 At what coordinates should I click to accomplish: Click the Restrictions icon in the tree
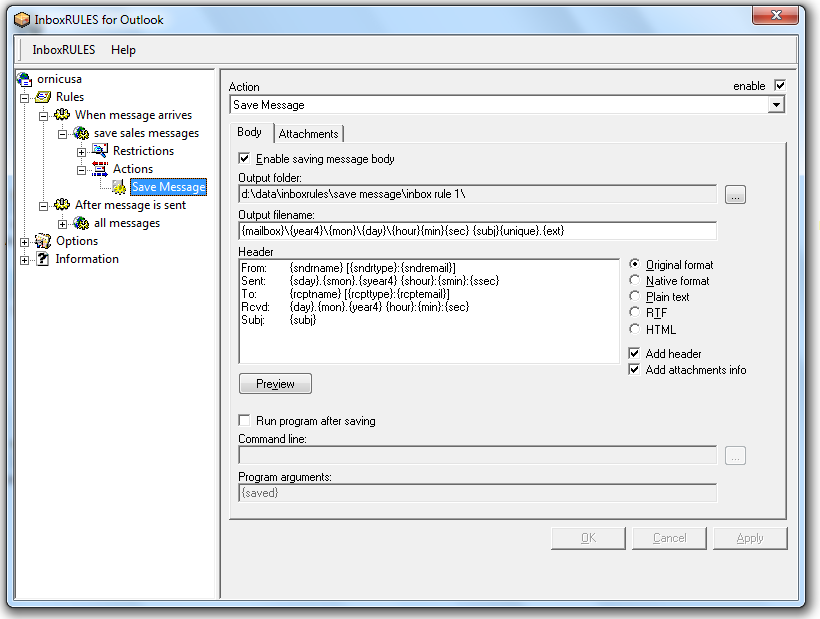point(99,151)
